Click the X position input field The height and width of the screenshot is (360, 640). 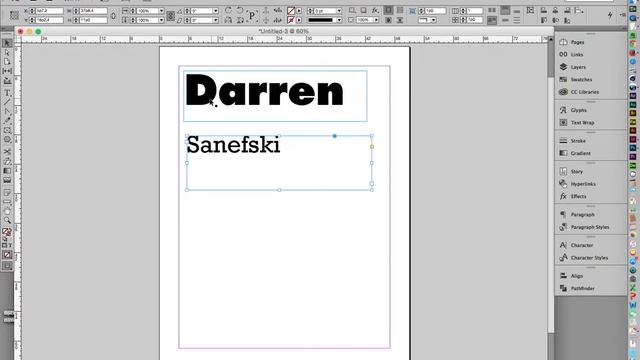(50, 11)
